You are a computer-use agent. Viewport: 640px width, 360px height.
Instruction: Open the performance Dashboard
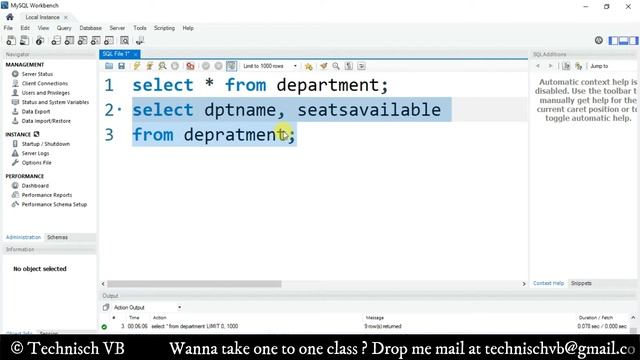pyautogui.click(x=35, y=185)
